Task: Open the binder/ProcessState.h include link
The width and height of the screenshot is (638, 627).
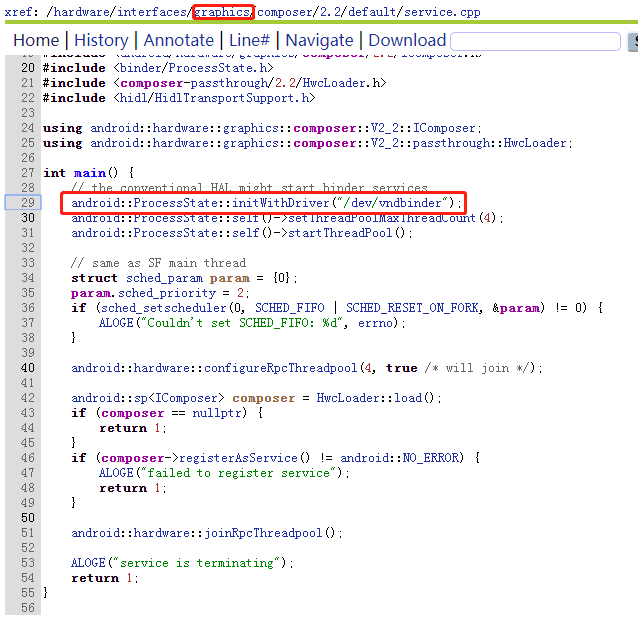Action: click(193, 68)
